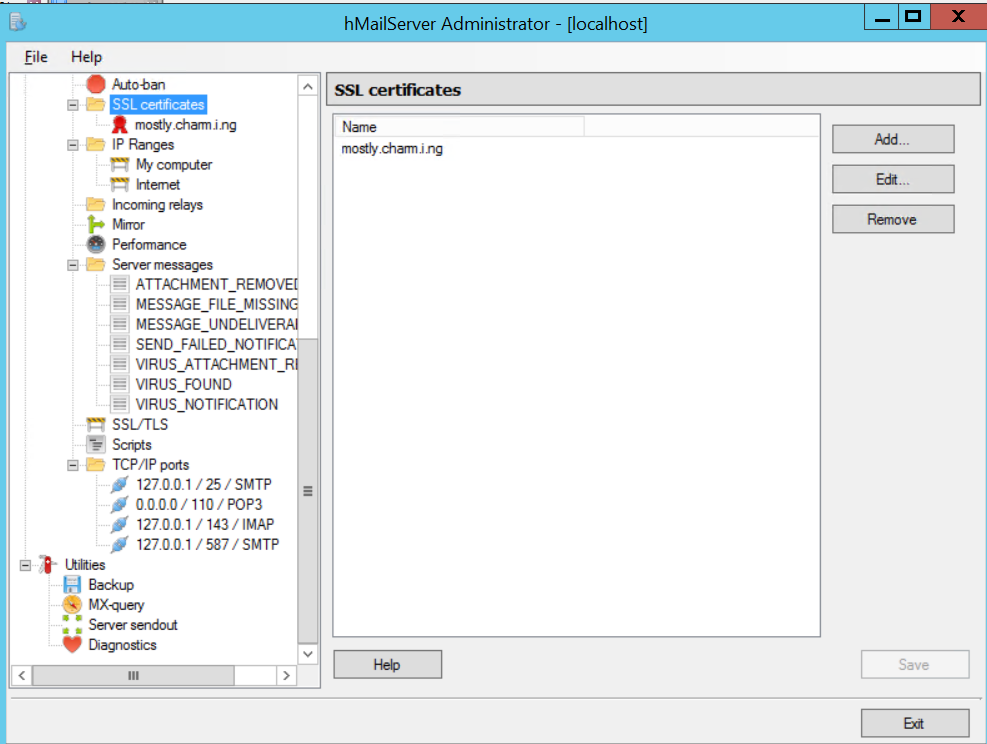Click the Internet barrier icon

[x=120, y=185]
